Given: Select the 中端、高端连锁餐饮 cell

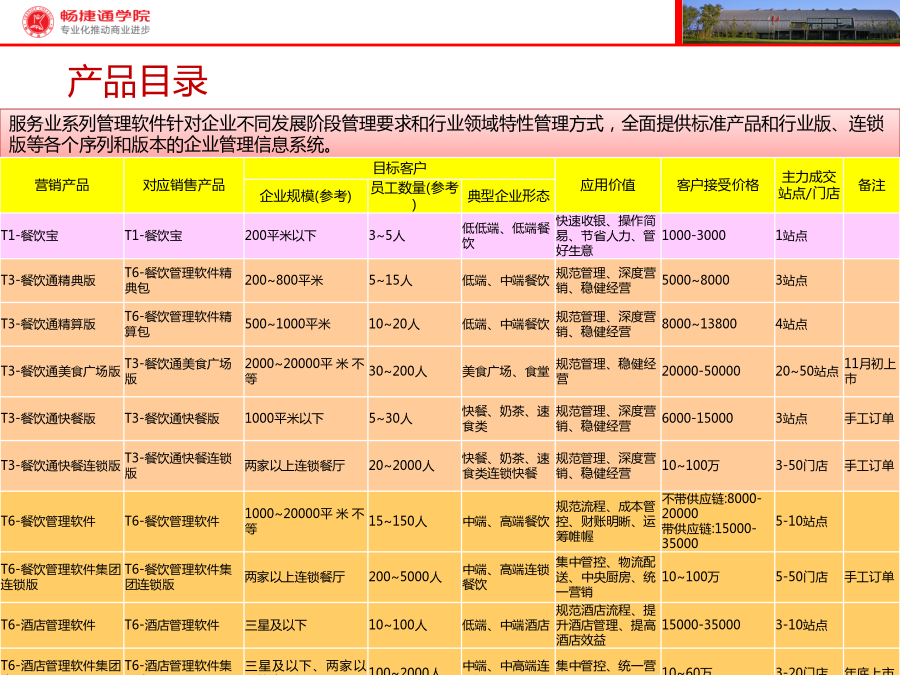Looking at the screenshot, I should pos(508,577).
